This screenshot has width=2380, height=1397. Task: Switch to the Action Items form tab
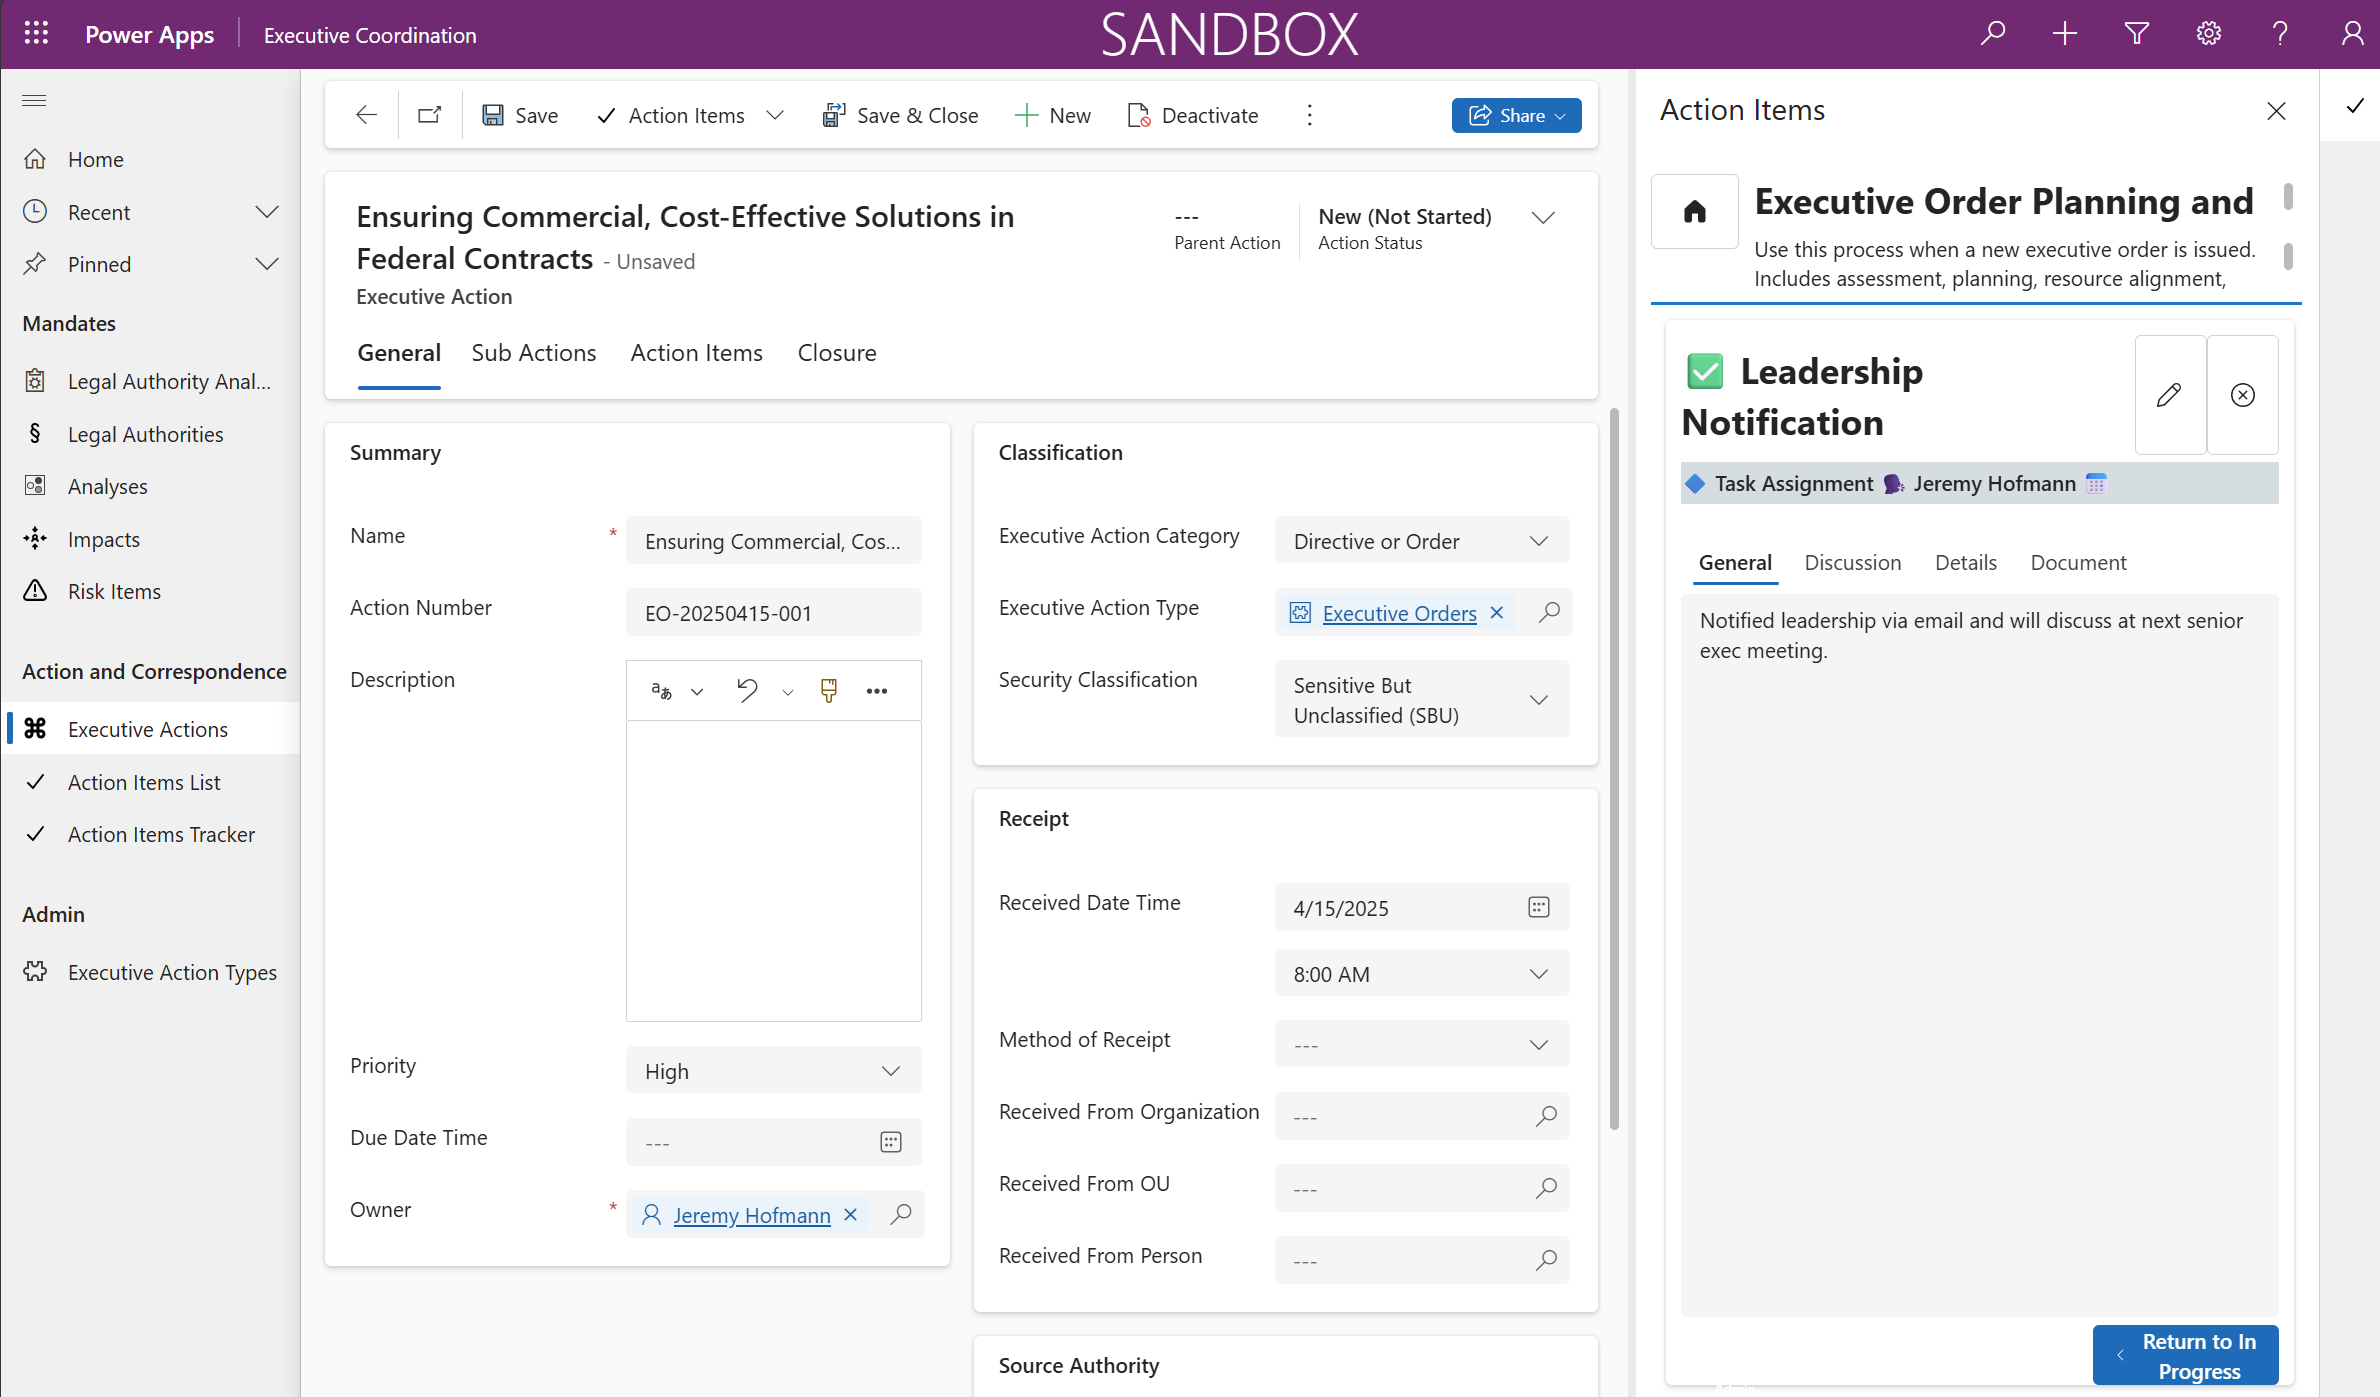pyautogui.click(x=696, y=353)
